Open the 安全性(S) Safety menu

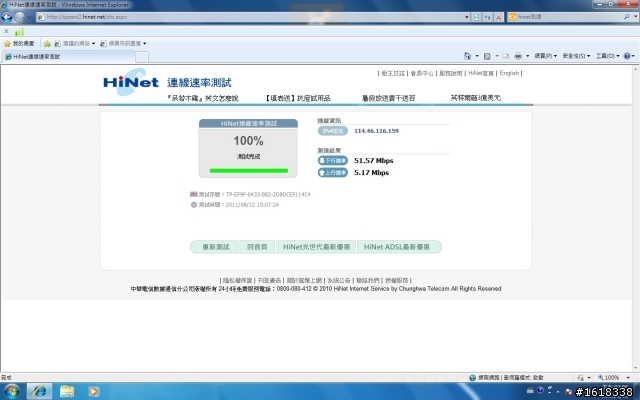[576, 56]
